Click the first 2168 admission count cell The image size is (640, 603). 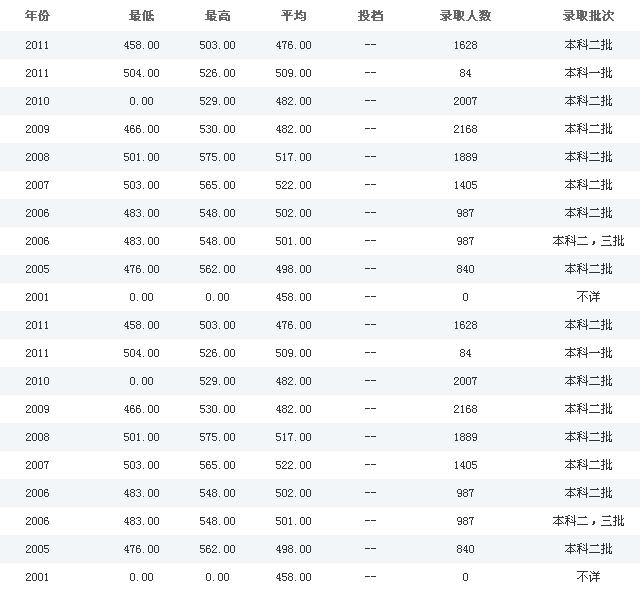(x=465, y=129)
